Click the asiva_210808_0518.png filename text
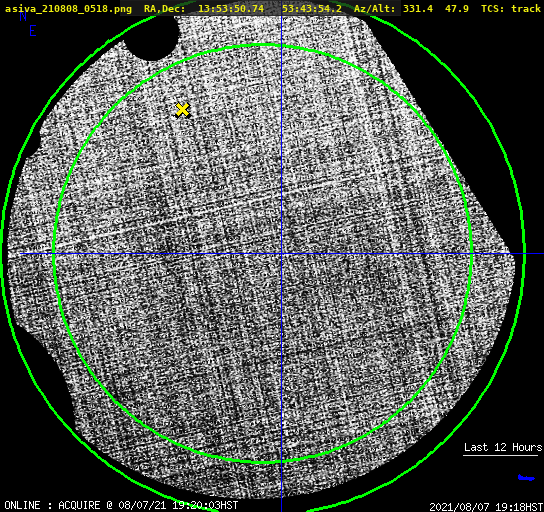 [69, 8]
